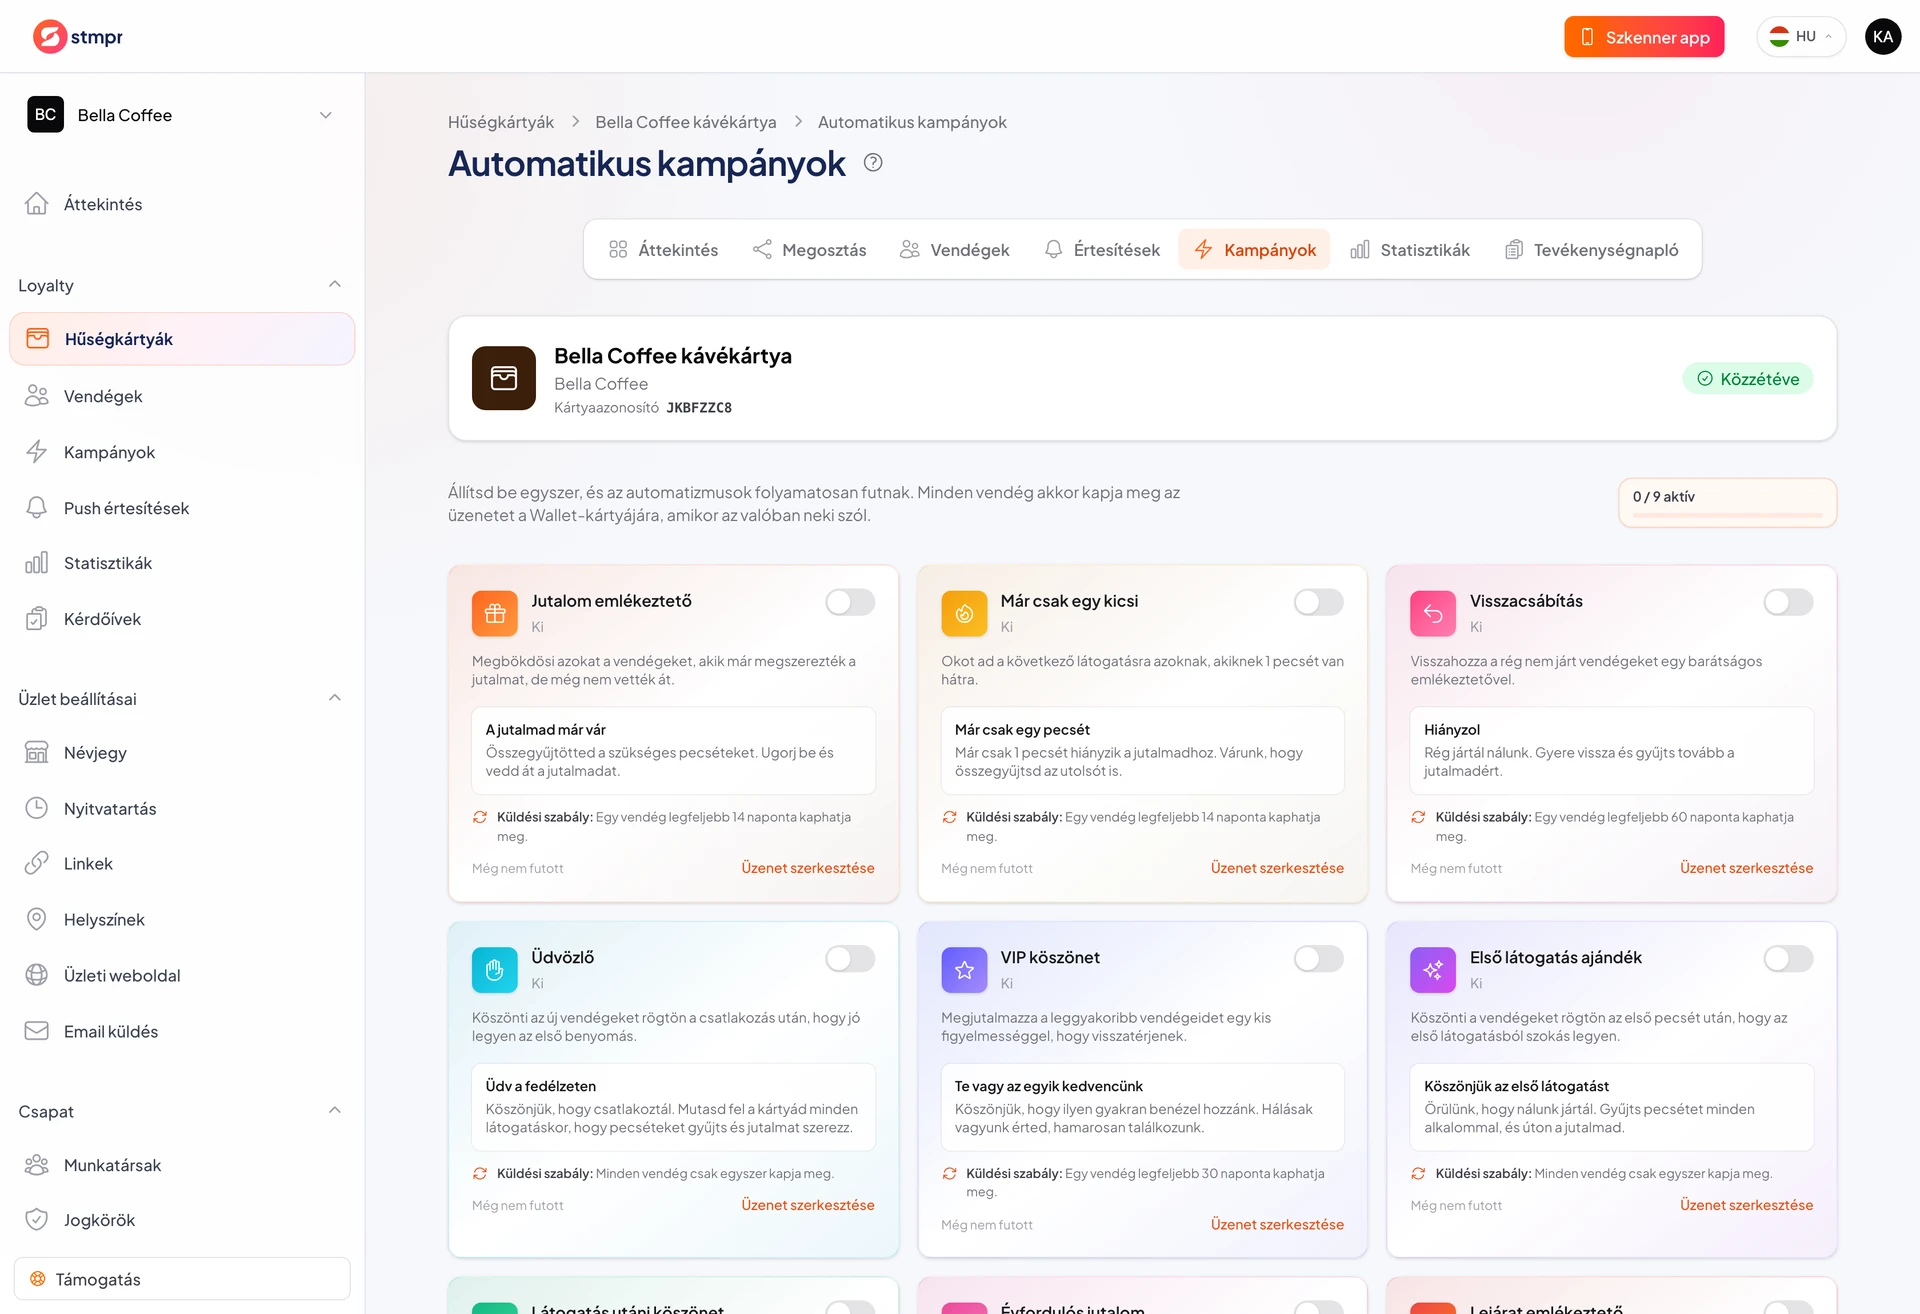Image resolution: width=1920 pixels, height=1314 pixels.
Task: Turn on the Visszacsábítás campaign switch
Action: pos(1788,602)
